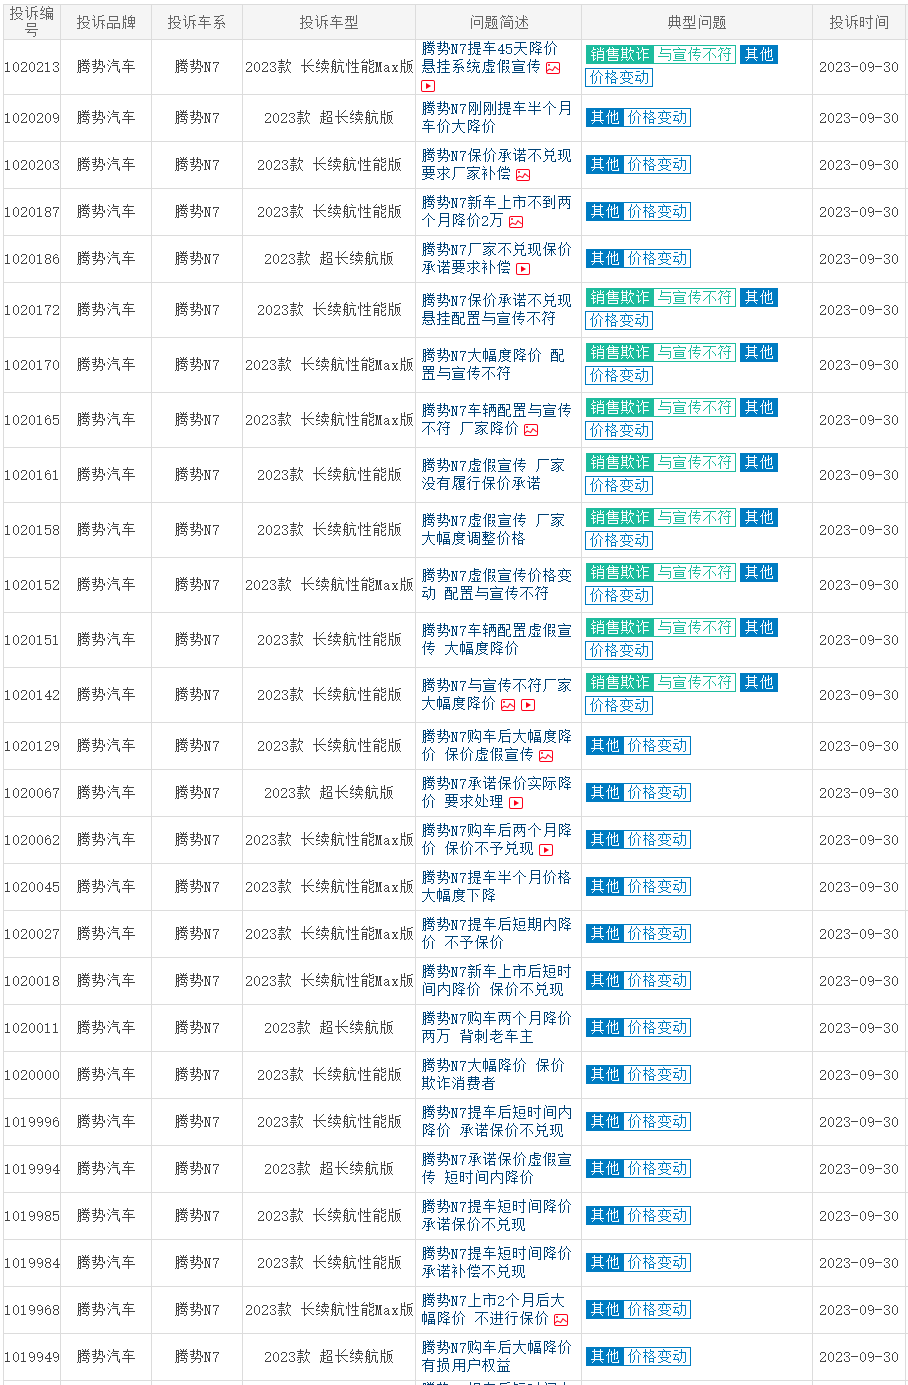Open complaint '腾势N7保价承诺不兑现要求厂家补偿'

tap(496, 164)
